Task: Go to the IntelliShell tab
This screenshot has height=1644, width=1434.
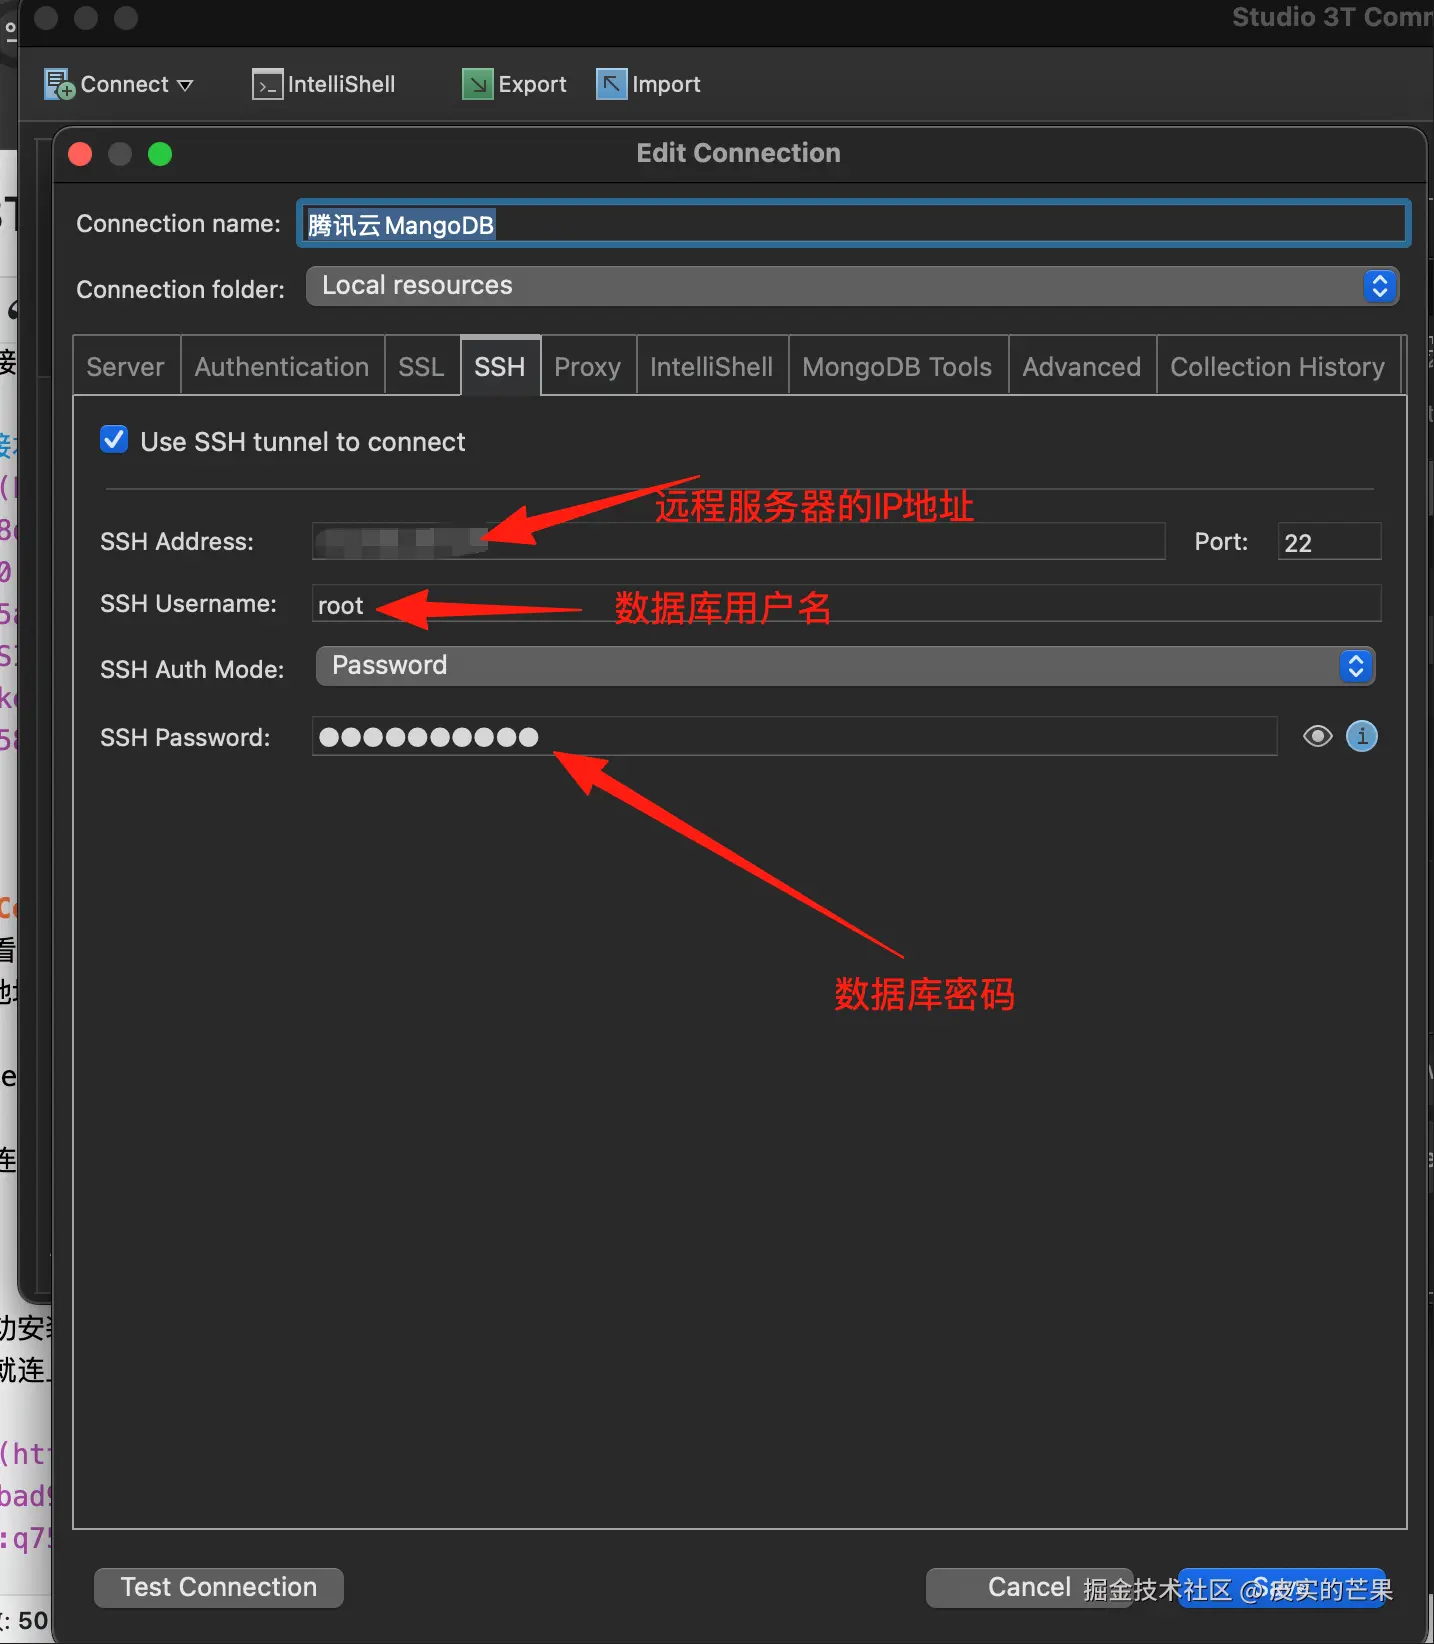Action: tap(712, 367)
